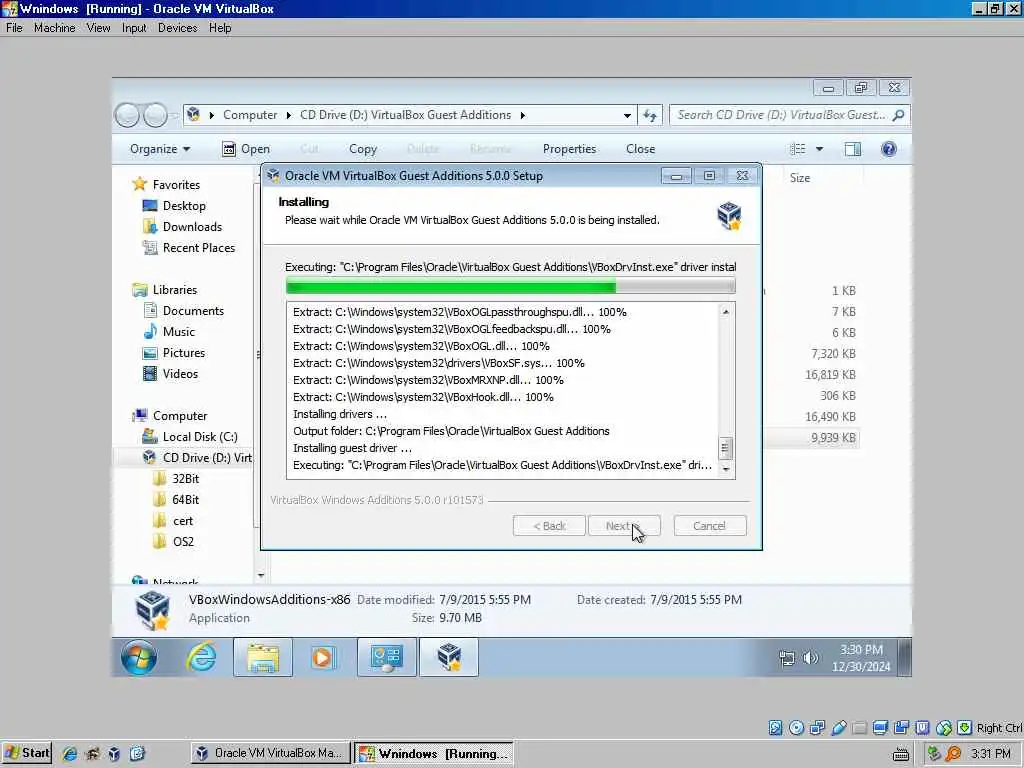Viewport: 1024px width, 768px height.
Task: Expand the address bar history dropdown
Action: [x=627, y=116]
